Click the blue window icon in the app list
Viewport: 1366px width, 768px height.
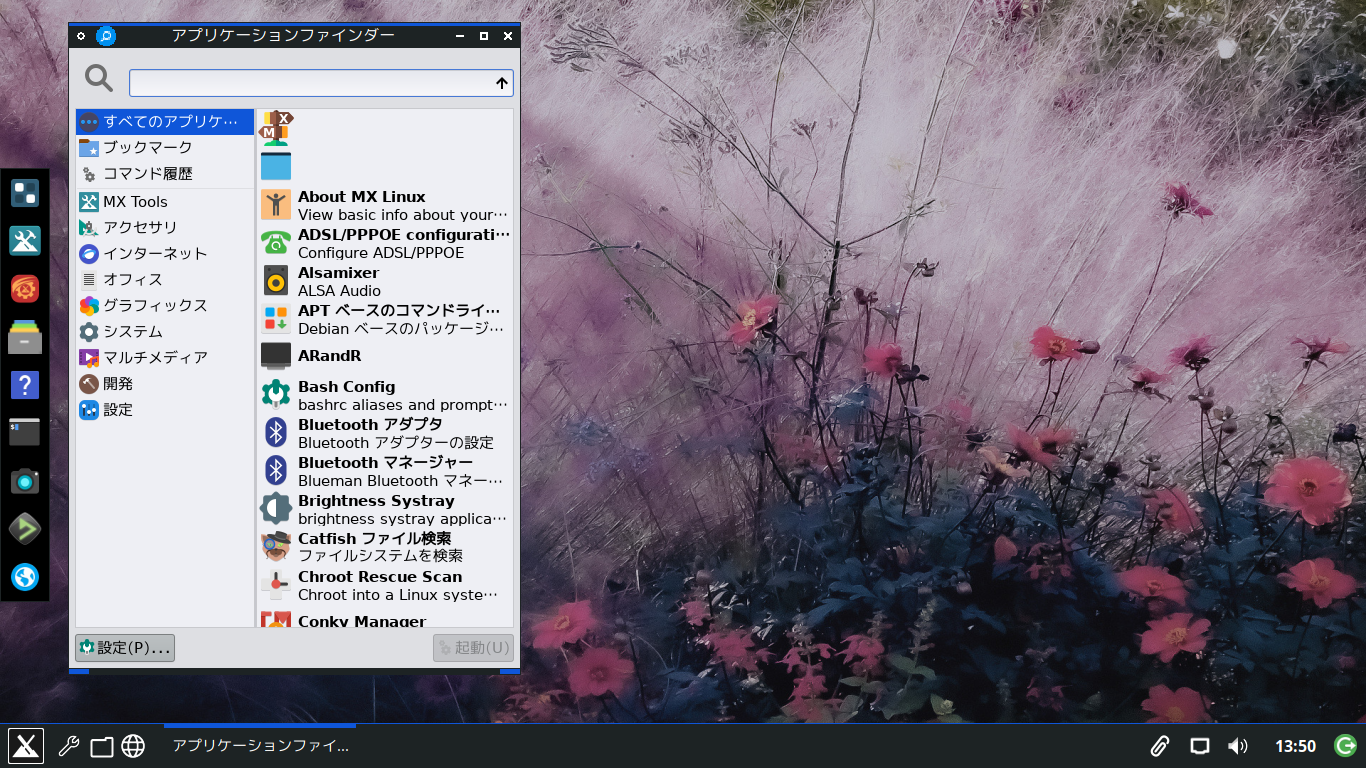pyautogui.click(x=276, y=165)
